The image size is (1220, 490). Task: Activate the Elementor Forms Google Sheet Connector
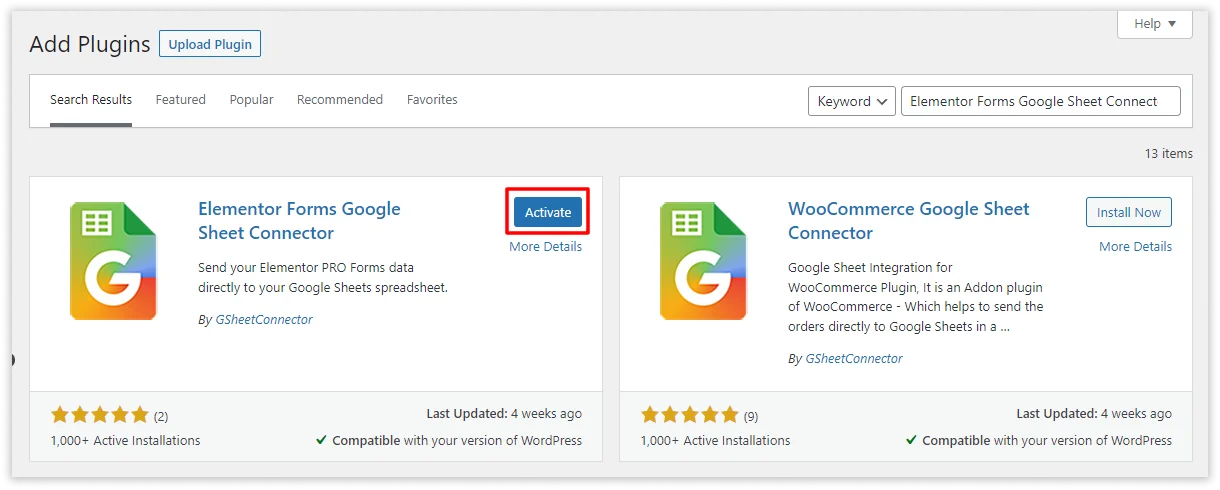click(x=548, y=212)
